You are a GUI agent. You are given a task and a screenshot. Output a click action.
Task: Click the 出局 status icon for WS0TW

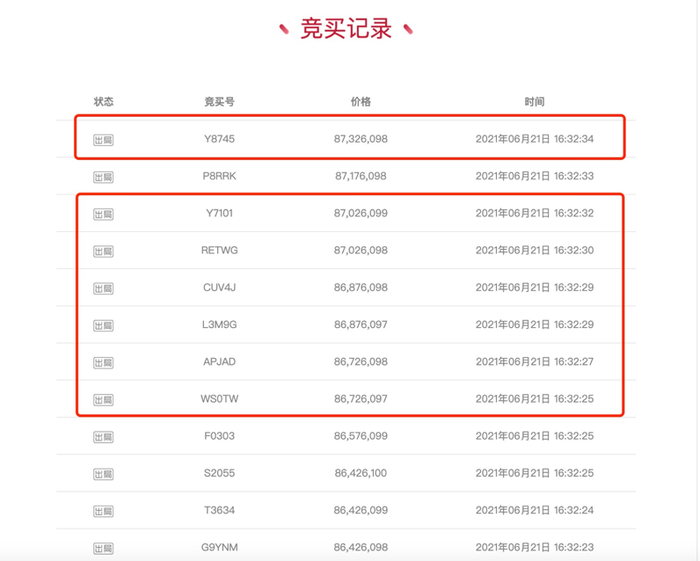(103, 399)
